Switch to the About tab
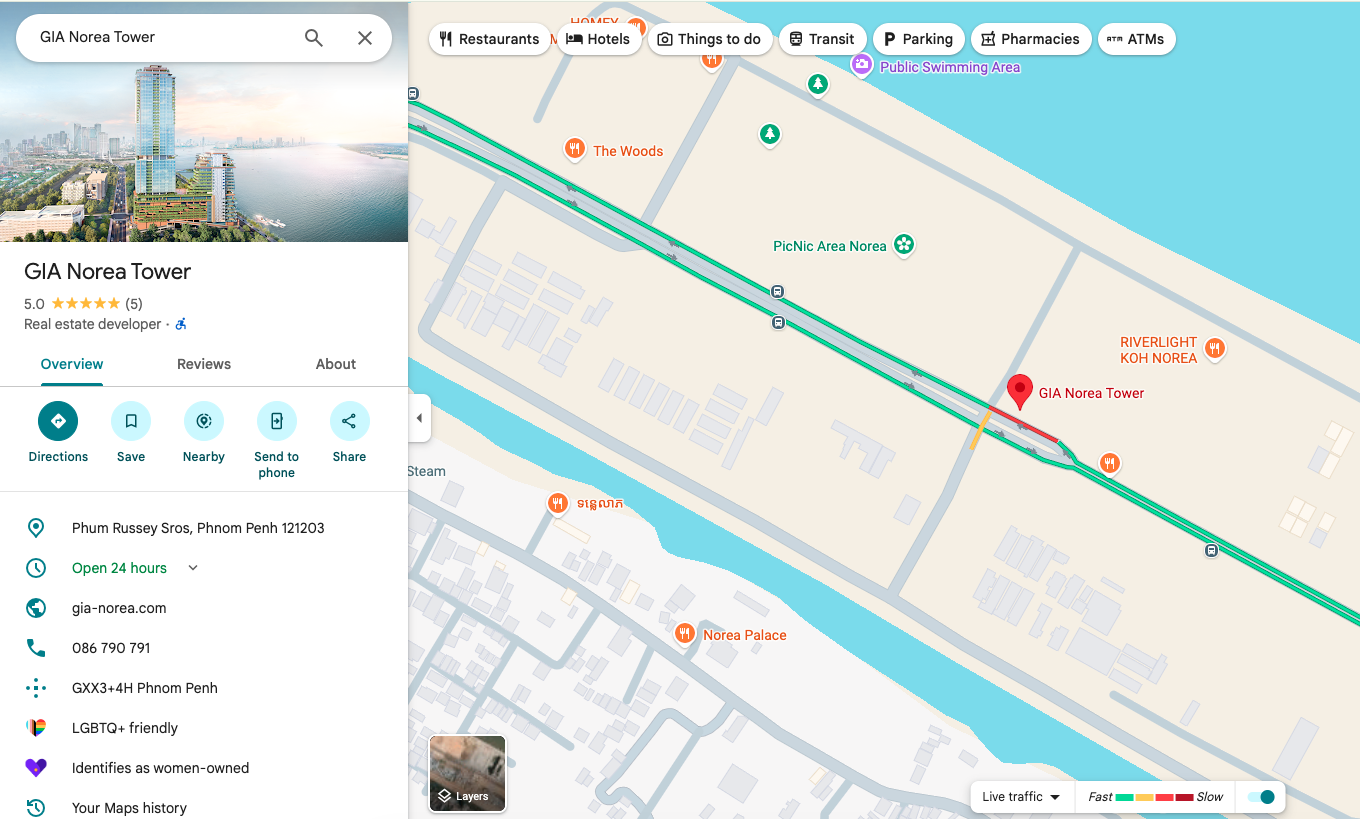 336,364
